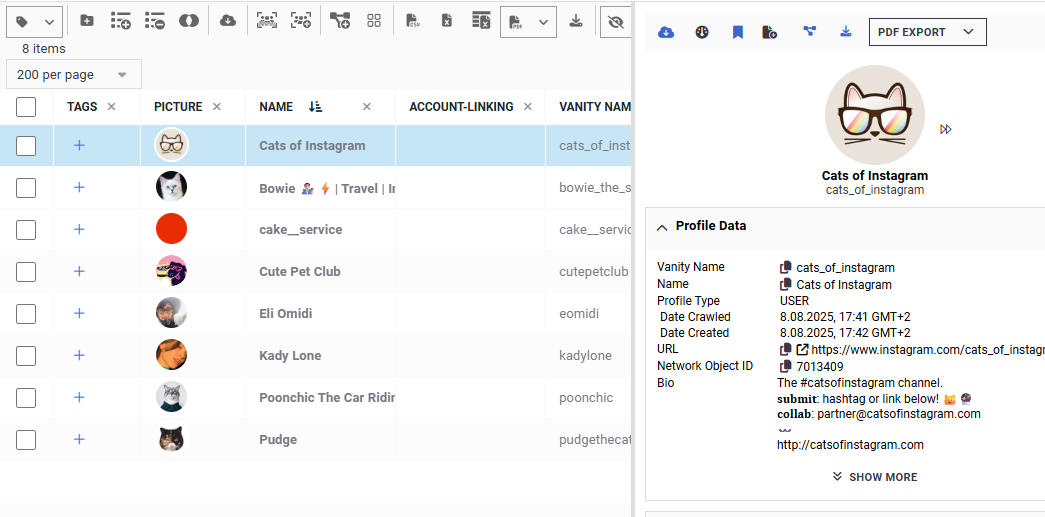Check the Cute Pet Club row checkbox
Screen dimensions: 1045x517
tap(25, 271)
